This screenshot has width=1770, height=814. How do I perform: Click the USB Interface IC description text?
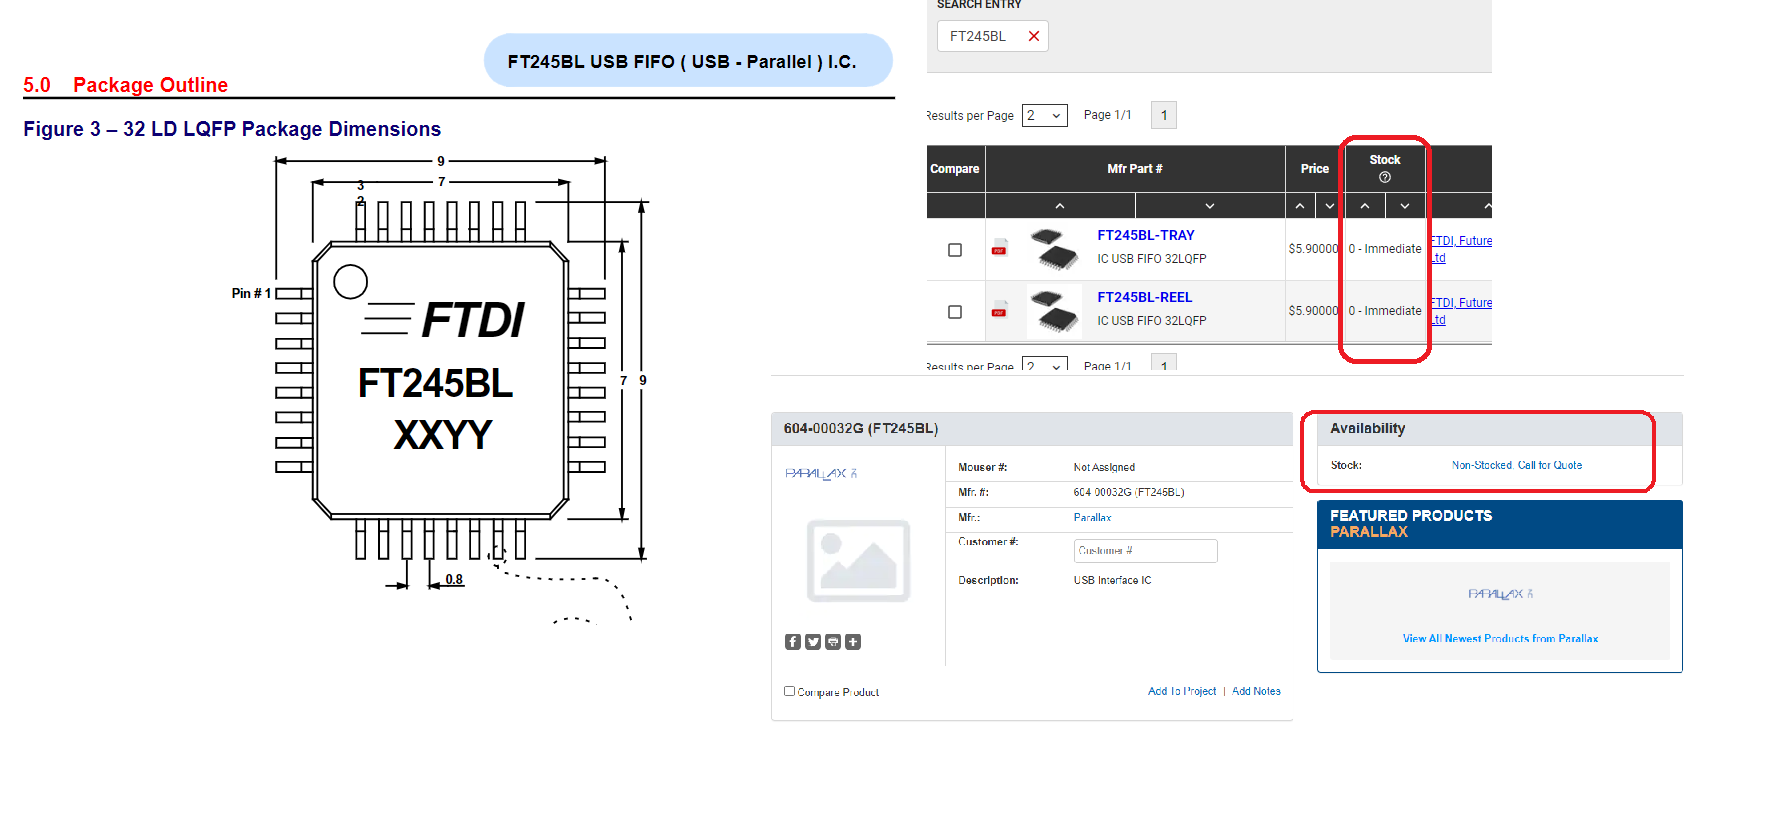1113,580
